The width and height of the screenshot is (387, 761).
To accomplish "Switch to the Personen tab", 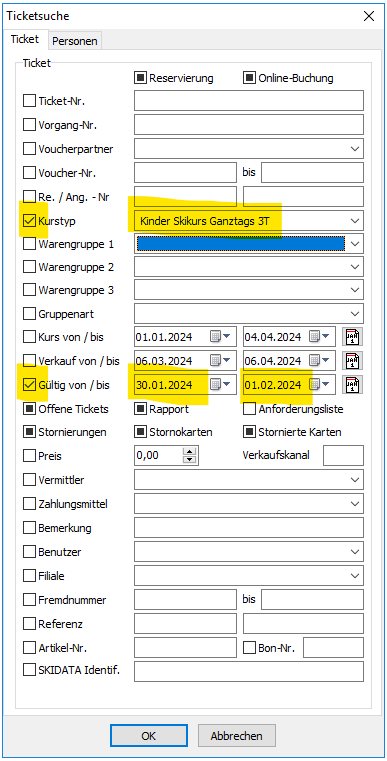I will coord(75,41).
